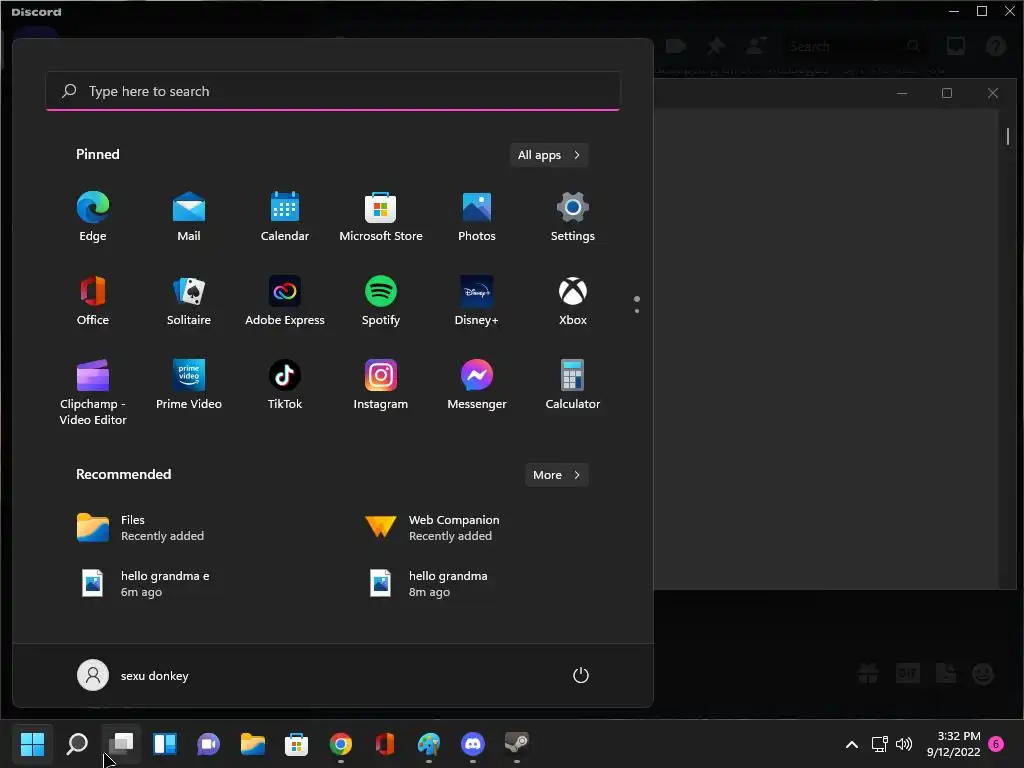Screen dimensions: 1024x768
Task: Start a Discord video call
Action: click(x=676, y=46)
